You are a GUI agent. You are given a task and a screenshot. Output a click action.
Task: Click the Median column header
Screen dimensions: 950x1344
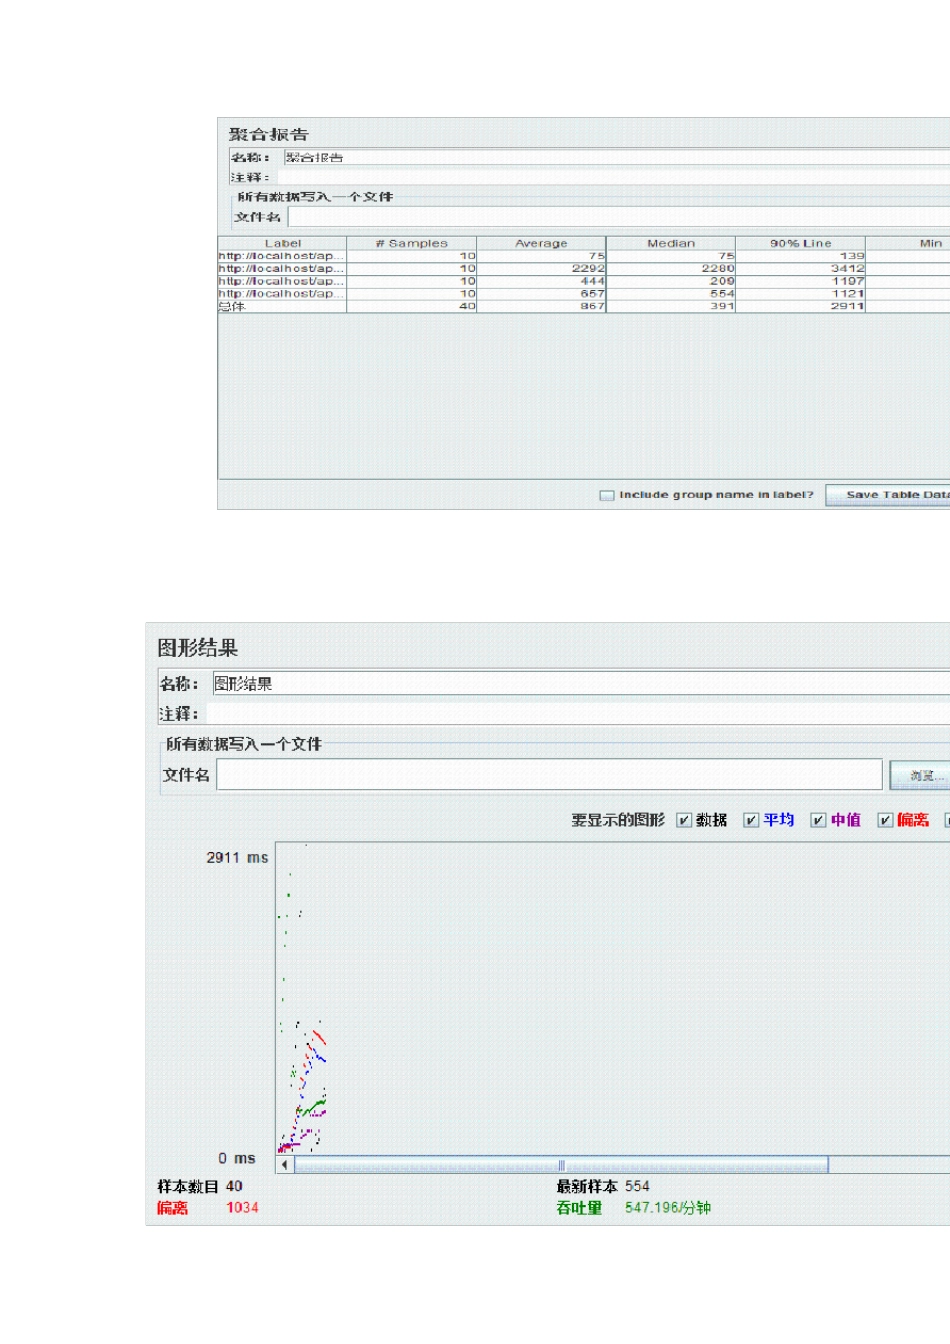[x=671, y=243]
